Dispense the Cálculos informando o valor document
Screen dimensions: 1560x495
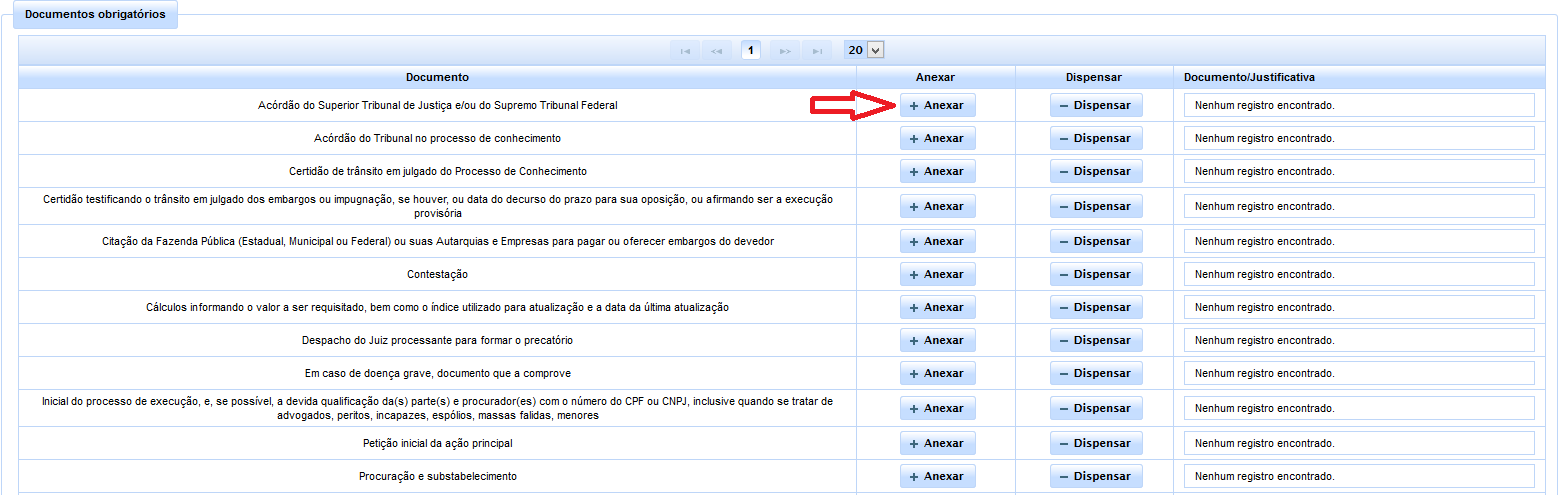point(1095,307)
